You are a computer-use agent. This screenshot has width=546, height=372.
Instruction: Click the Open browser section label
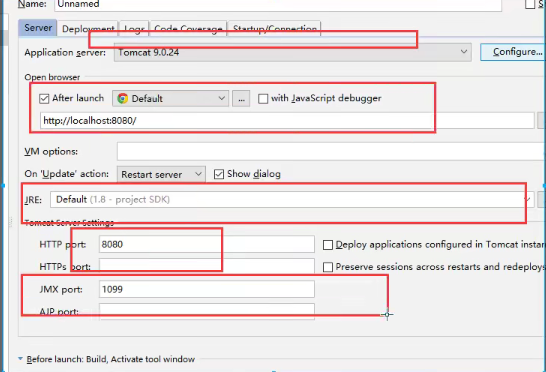52,77
